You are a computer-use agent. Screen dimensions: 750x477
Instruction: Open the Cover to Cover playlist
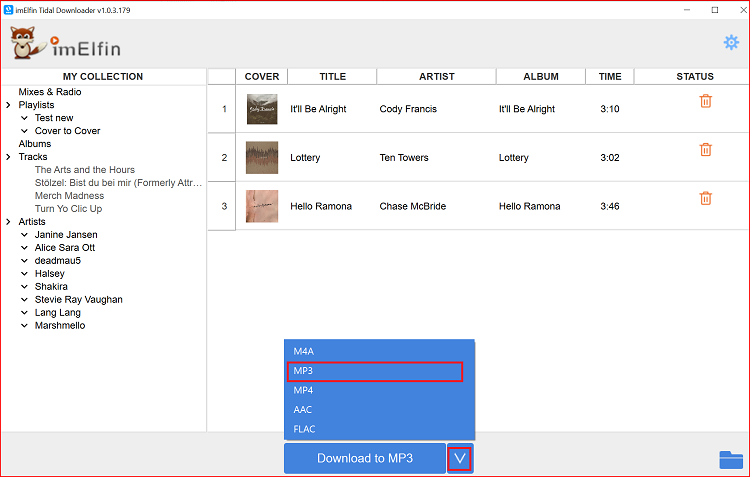point(67,131)
